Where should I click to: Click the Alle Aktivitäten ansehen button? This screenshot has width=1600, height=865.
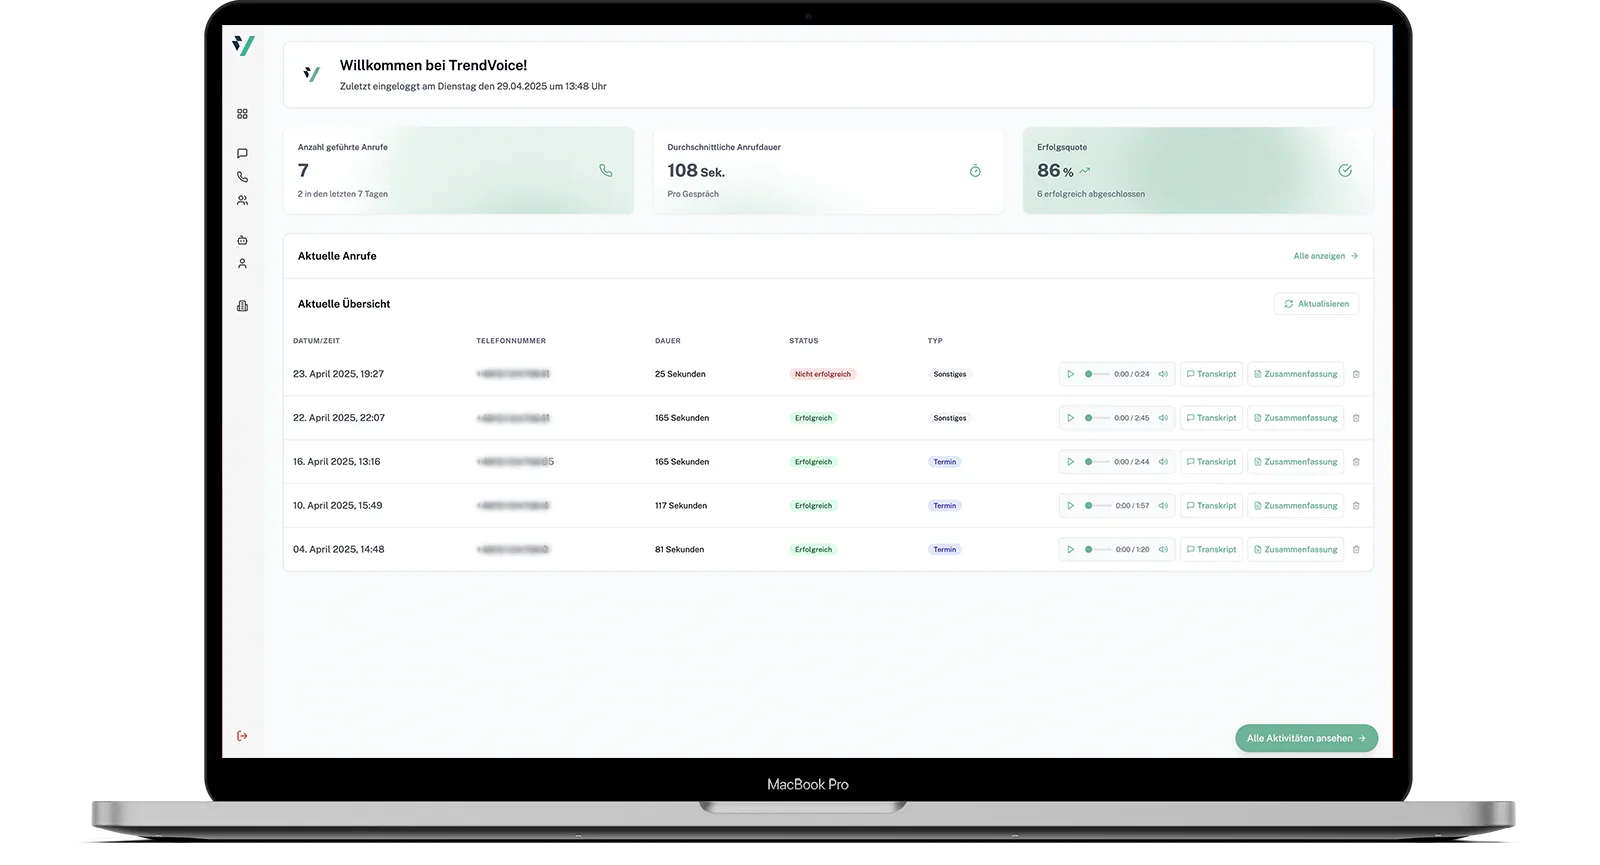point(1306,738)
